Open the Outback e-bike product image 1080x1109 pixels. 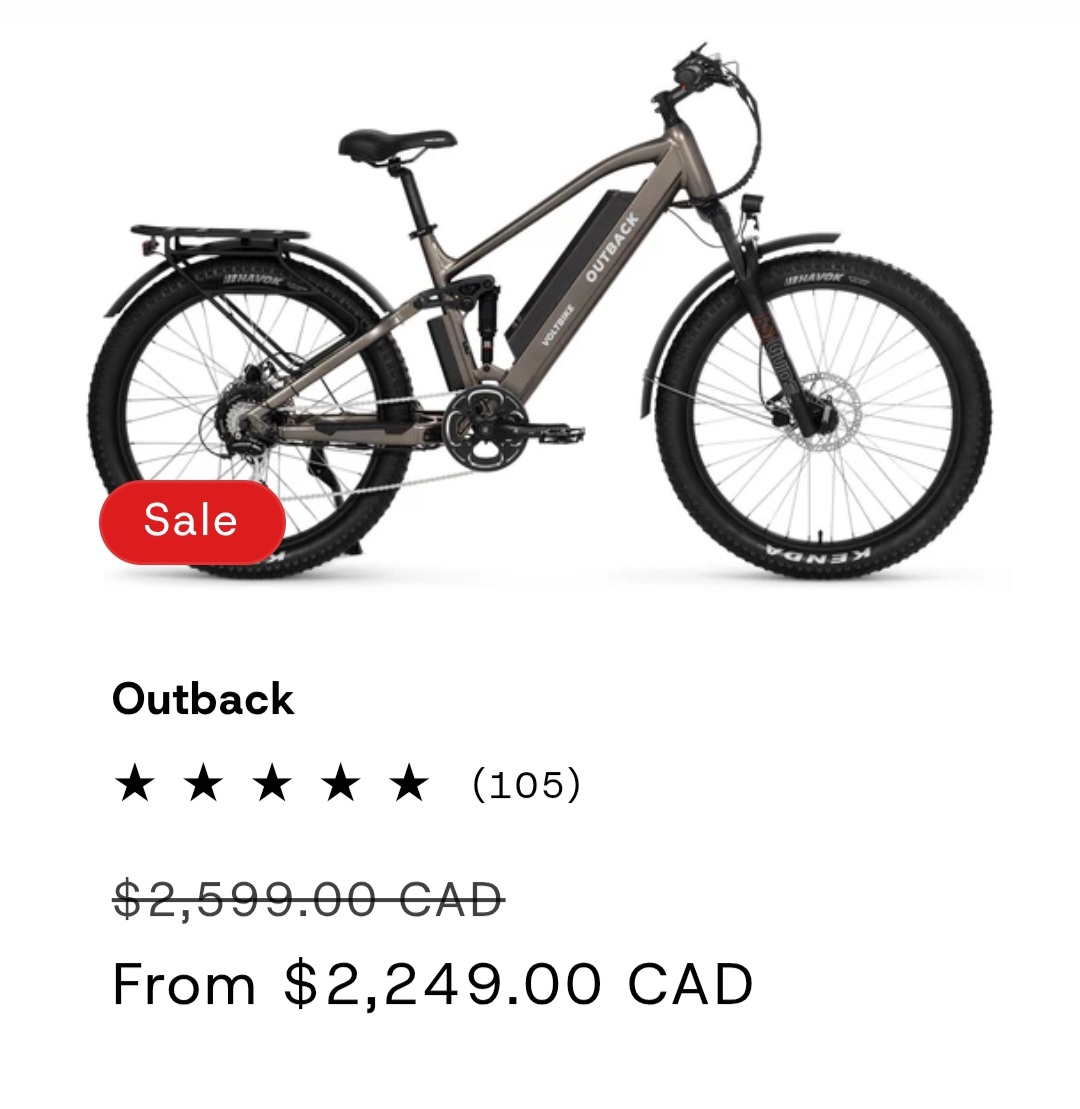coord(540,311)
